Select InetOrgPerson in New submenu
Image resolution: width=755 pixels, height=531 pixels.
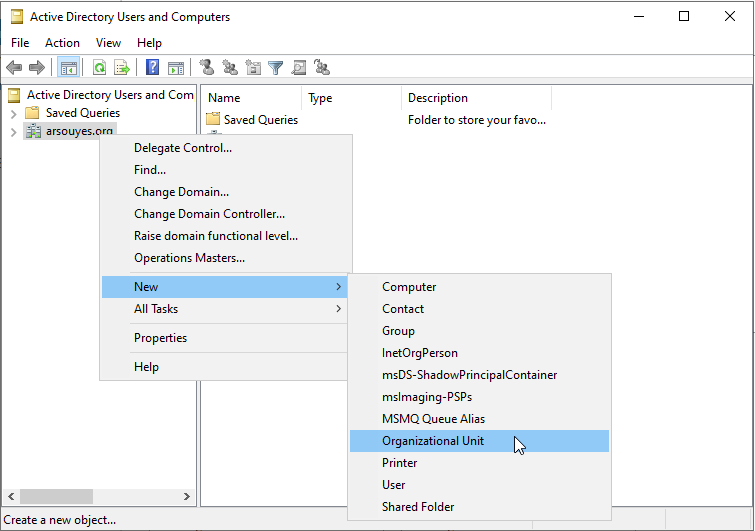tap(479, 353)
